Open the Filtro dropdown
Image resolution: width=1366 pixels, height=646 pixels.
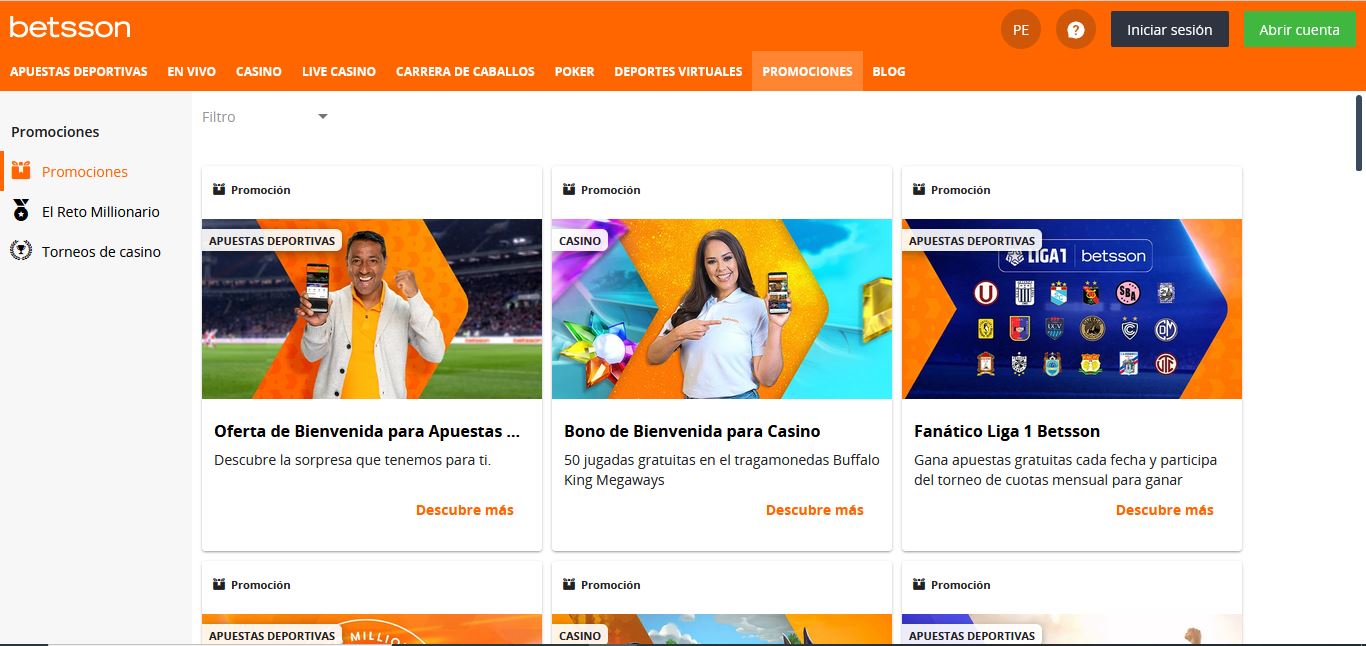pyautogui.click(x=265, y=117)
